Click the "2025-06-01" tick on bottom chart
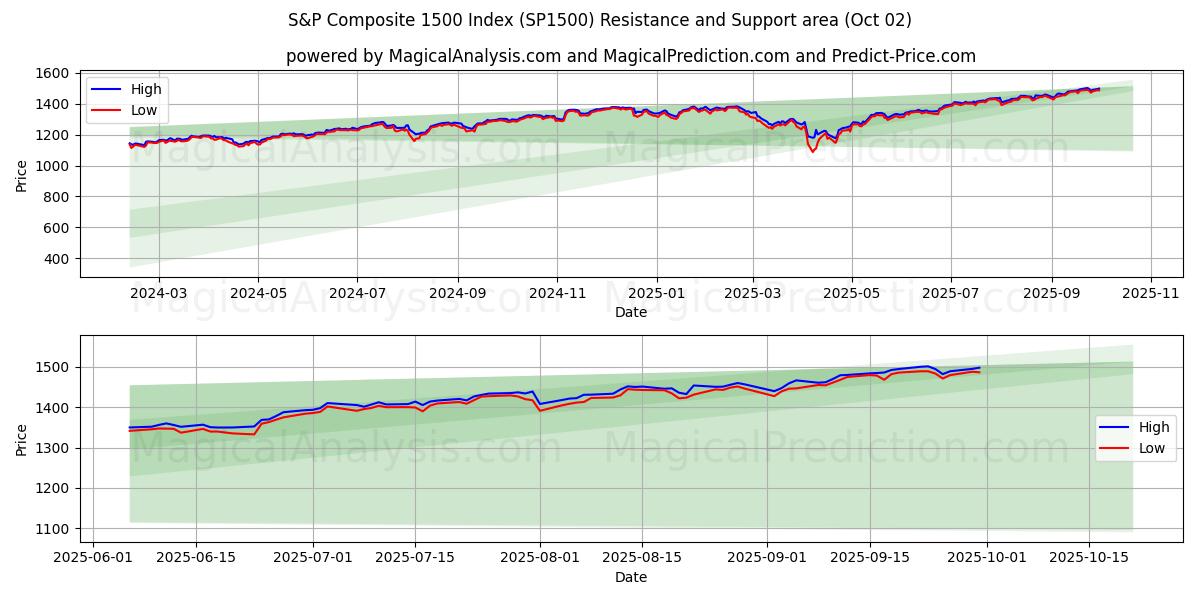Screen dimensions: 1200x600 (x=94, y=558)
